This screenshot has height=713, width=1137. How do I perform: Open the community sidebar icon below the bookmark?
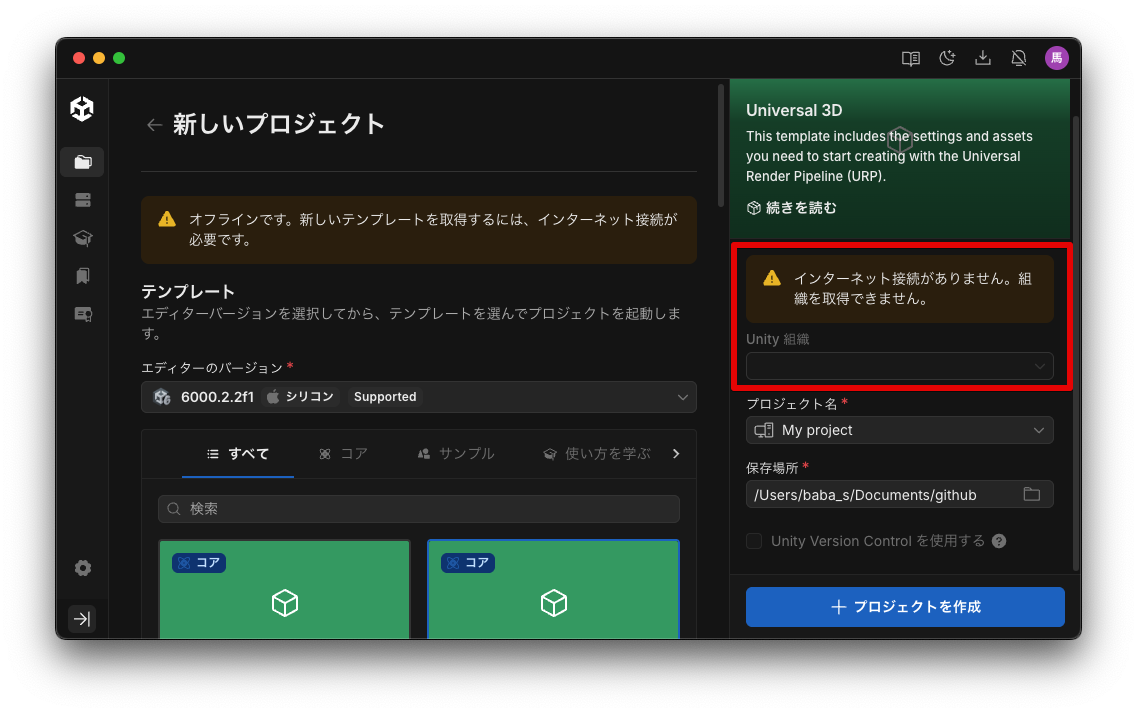[x=83, y=314]
